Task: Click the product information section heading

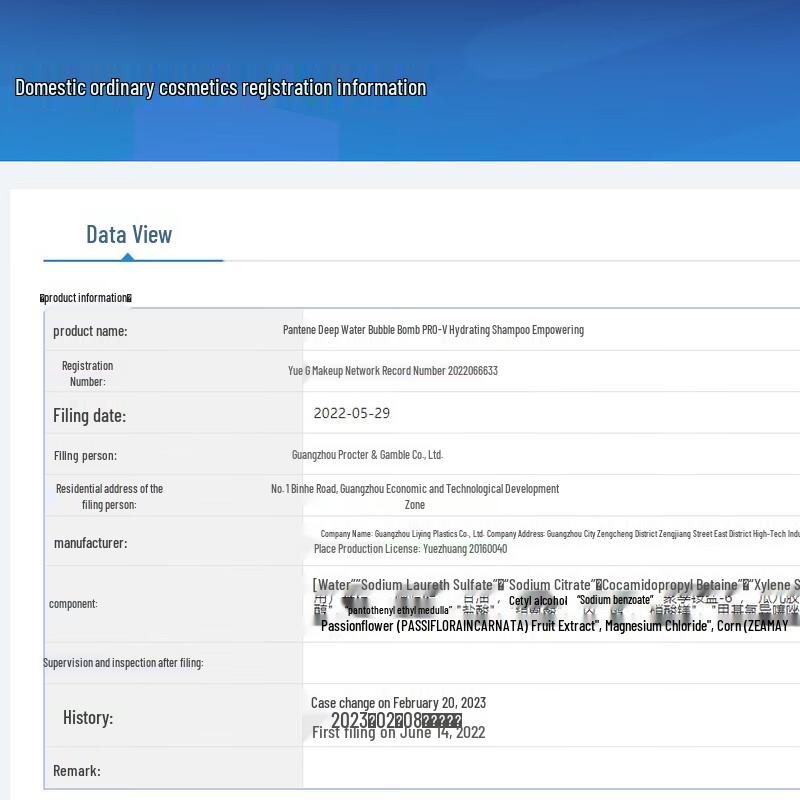Action: [86, 298]
